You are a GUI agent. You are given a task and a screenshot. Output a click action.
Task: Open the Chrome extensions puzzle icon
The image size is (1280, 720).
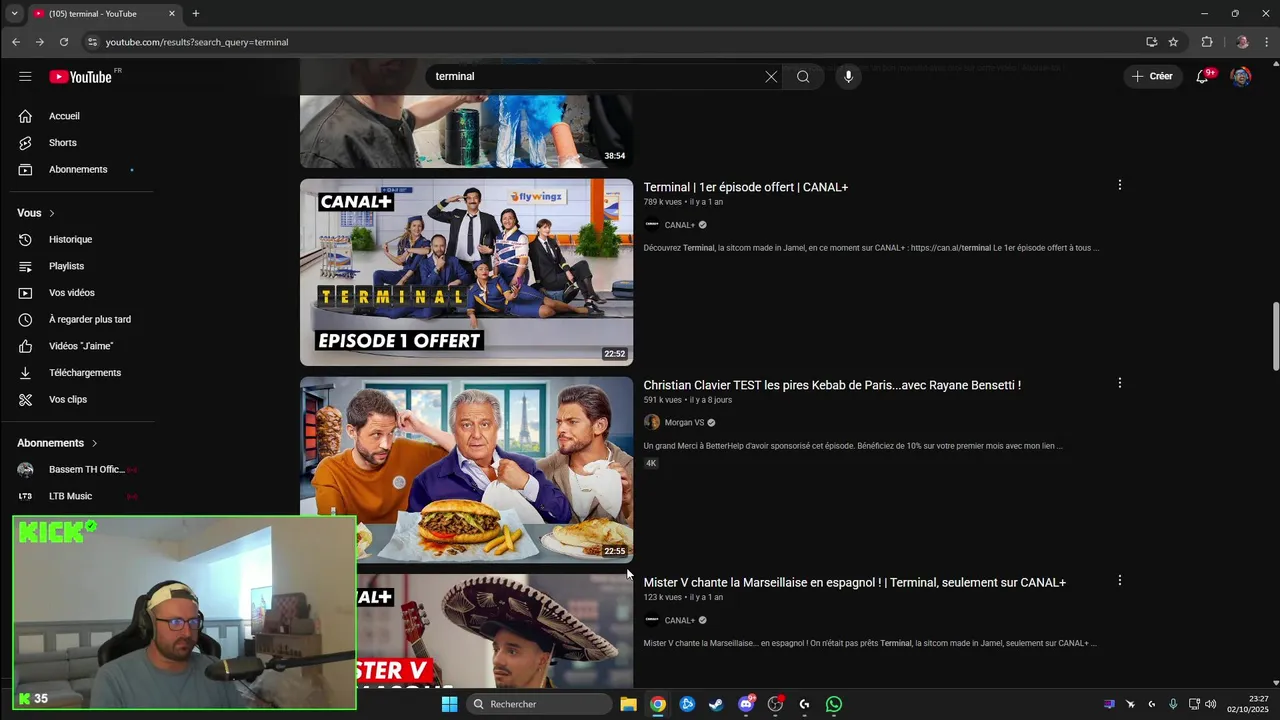click(x=1207, y=42)
